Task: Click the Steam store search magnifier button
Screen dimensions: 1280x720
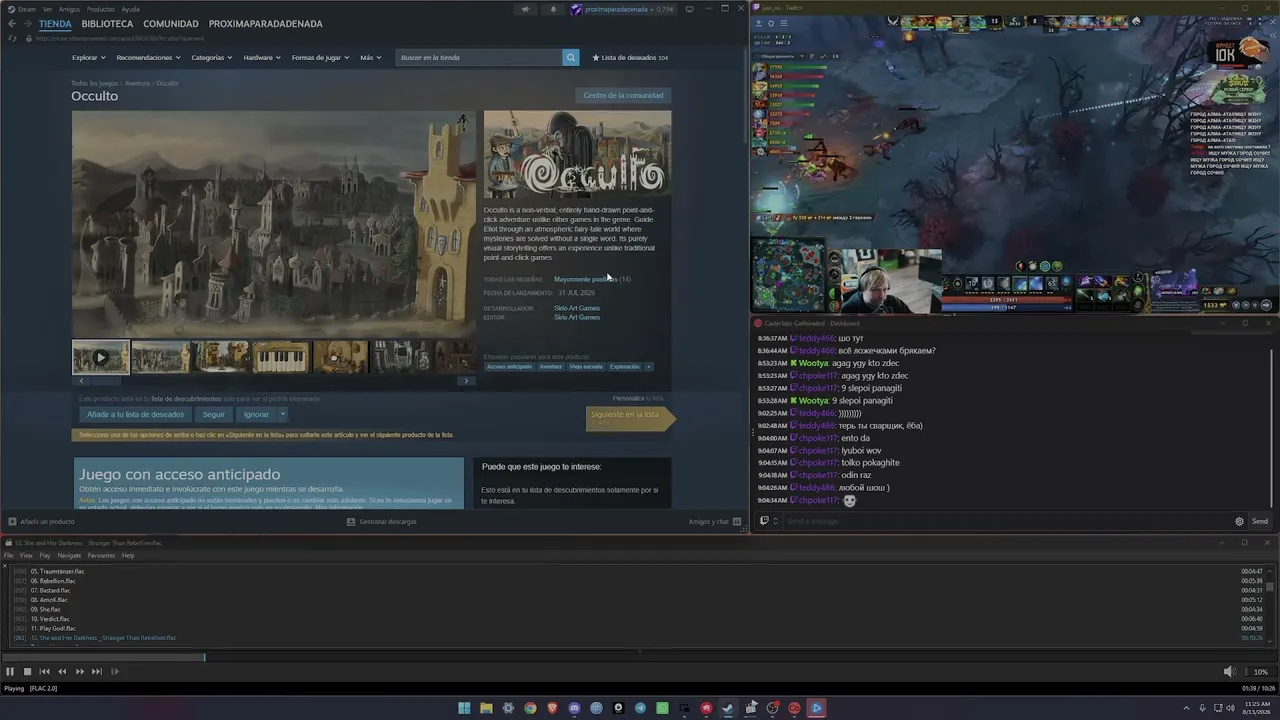Action: pos(571,57)
